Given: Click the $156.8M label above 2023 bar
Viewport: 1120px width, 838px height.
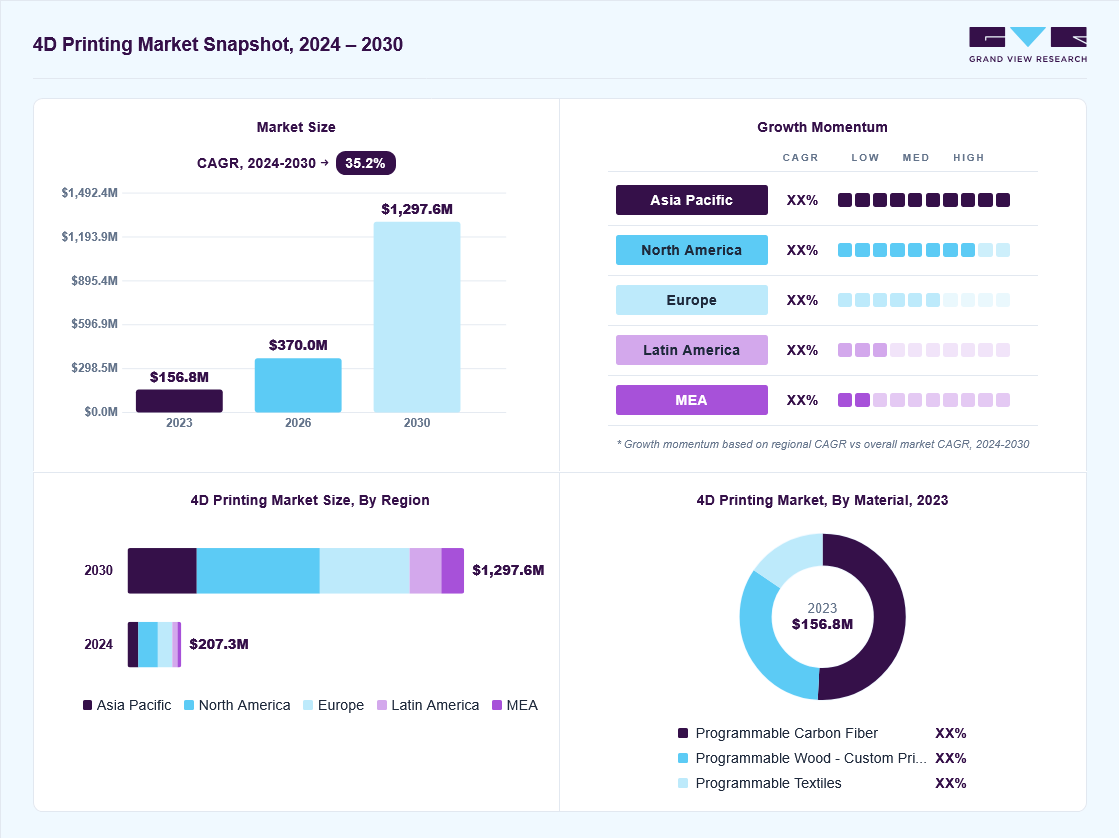Looking at the screenshot, I should [x=179, y=377].
